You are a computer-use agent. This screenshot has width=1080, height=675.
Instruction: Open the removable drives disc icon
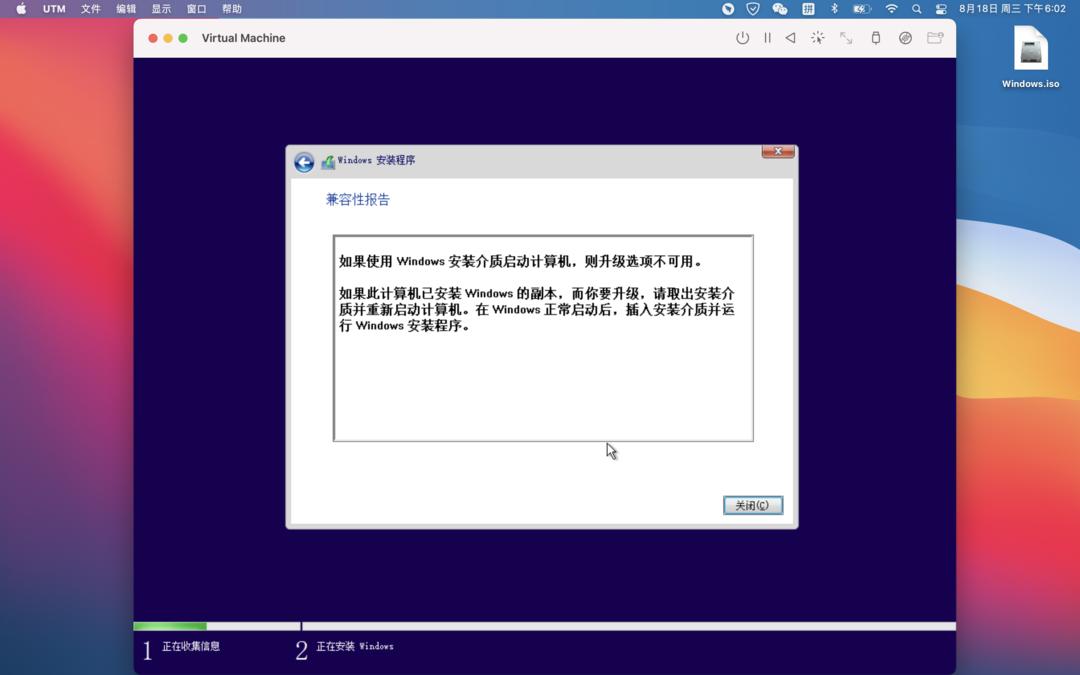pos(905,37)
